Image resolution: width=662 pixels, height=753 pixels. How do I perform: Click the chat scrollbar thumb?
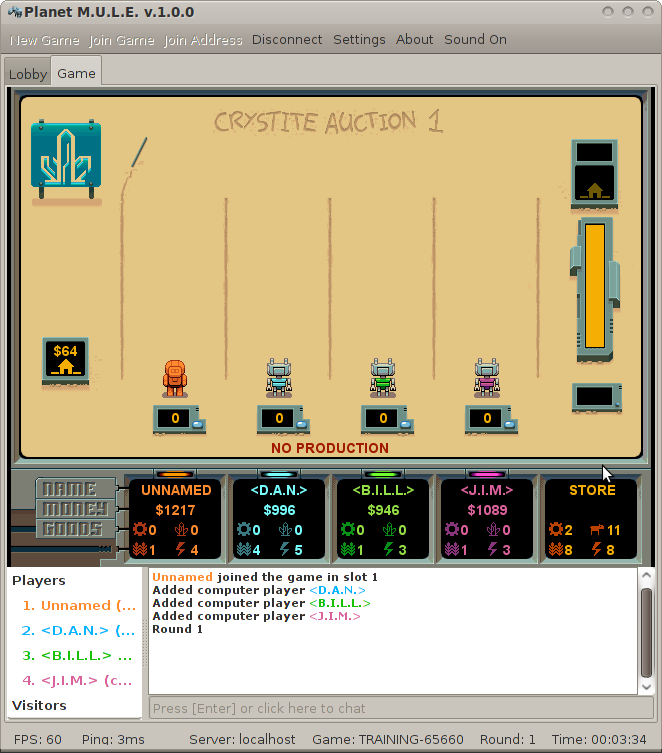646,632
